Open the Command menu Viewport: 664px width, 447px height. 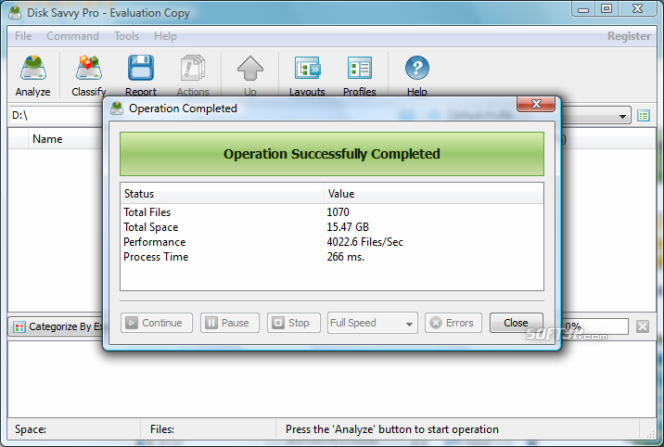pyautogui.click(x=72, y=36)
